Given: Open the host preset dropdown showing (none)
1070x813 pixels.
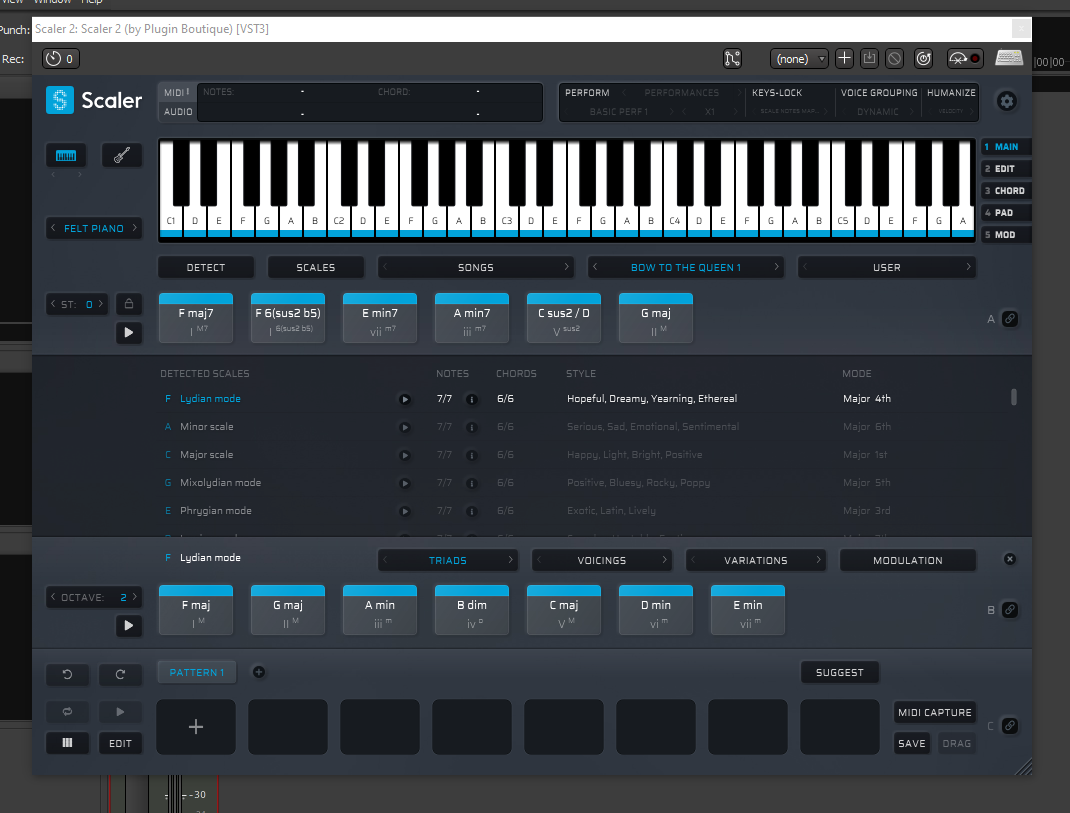Looking at the screenshot, I should [x=798, y=59].
